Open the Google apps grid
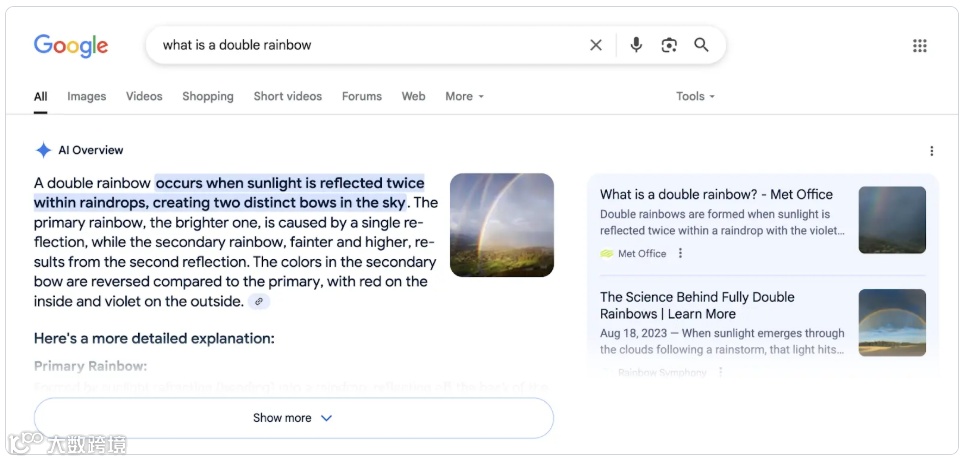This screenshot has width=966, height=462. click(920, 46)
